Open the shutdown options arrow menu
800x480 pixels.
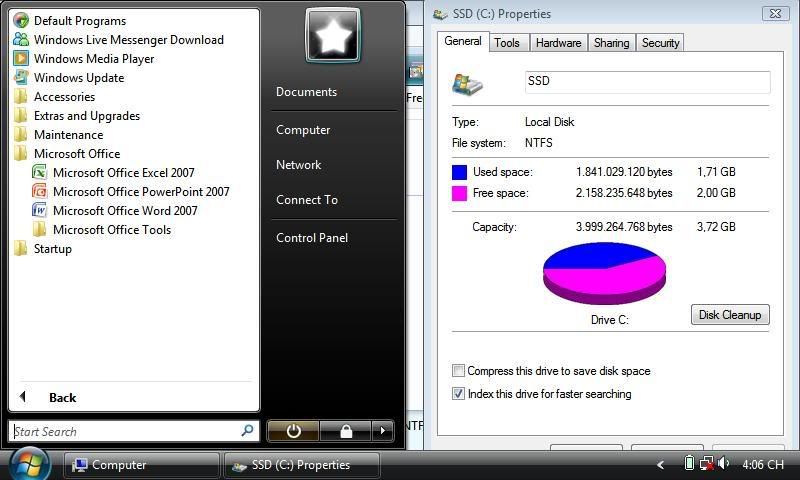coord(382,431)
